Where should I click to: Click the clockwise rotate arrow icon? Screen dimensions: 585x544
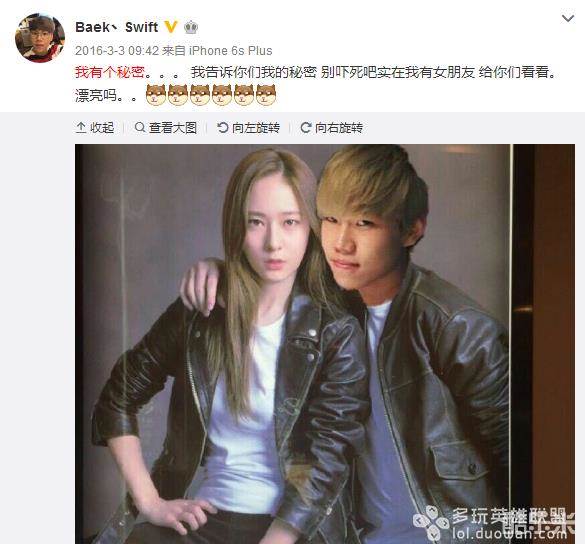(306, 128)
